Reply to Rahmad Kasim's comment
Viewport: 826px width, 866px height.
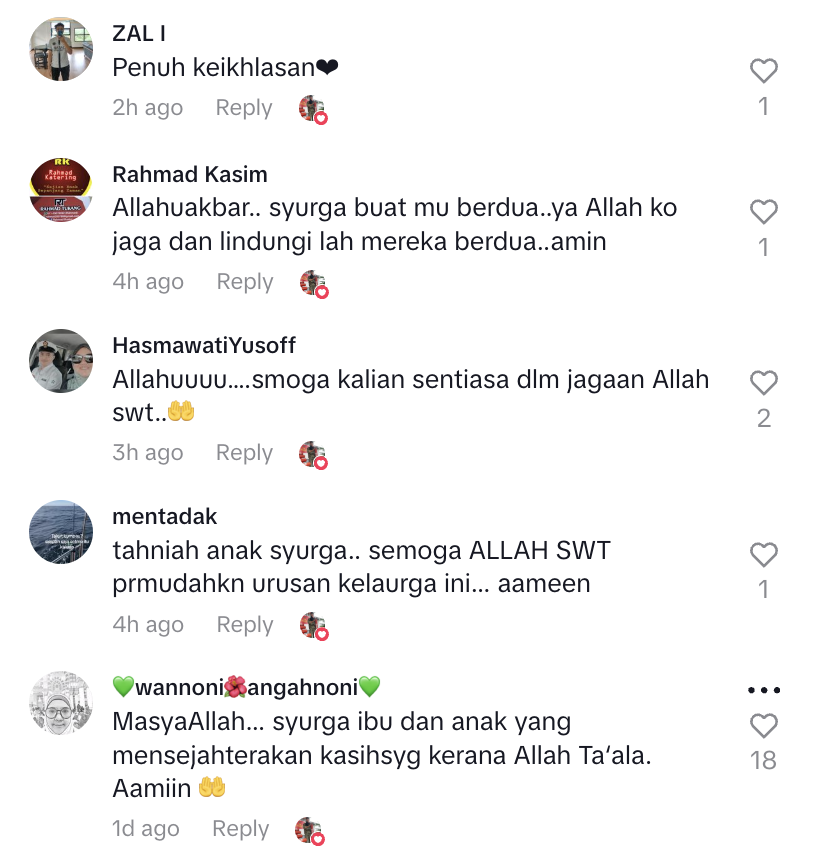(245, 281)
